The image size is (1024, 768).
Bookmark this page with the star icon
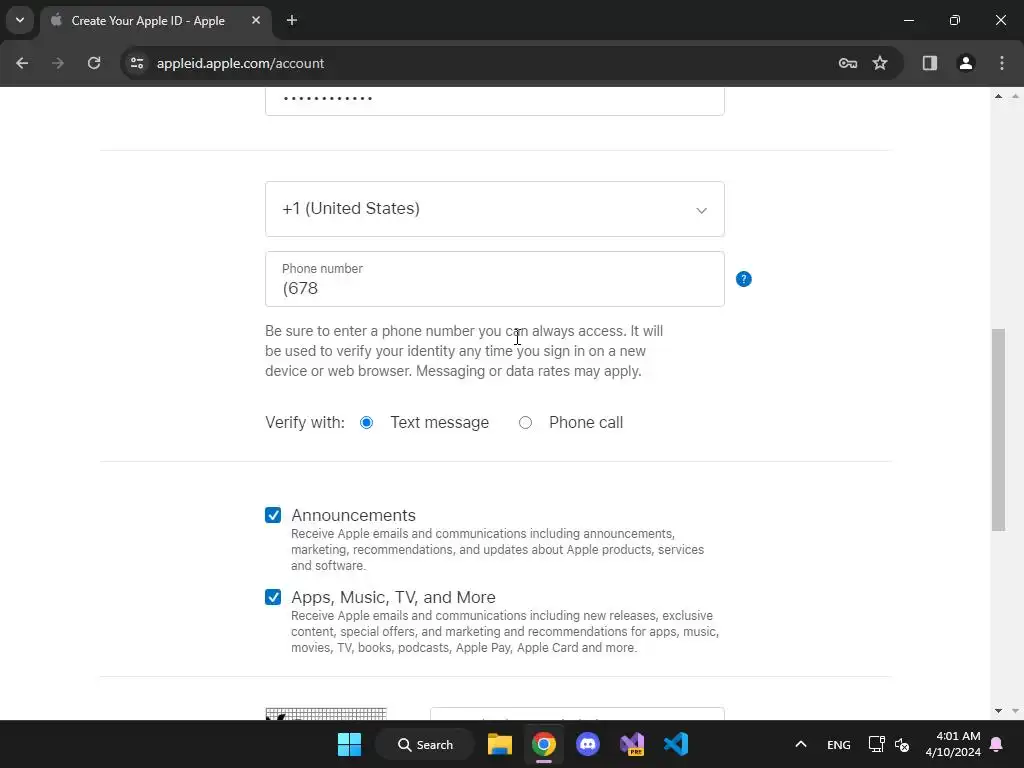click(x=880, y=63)
